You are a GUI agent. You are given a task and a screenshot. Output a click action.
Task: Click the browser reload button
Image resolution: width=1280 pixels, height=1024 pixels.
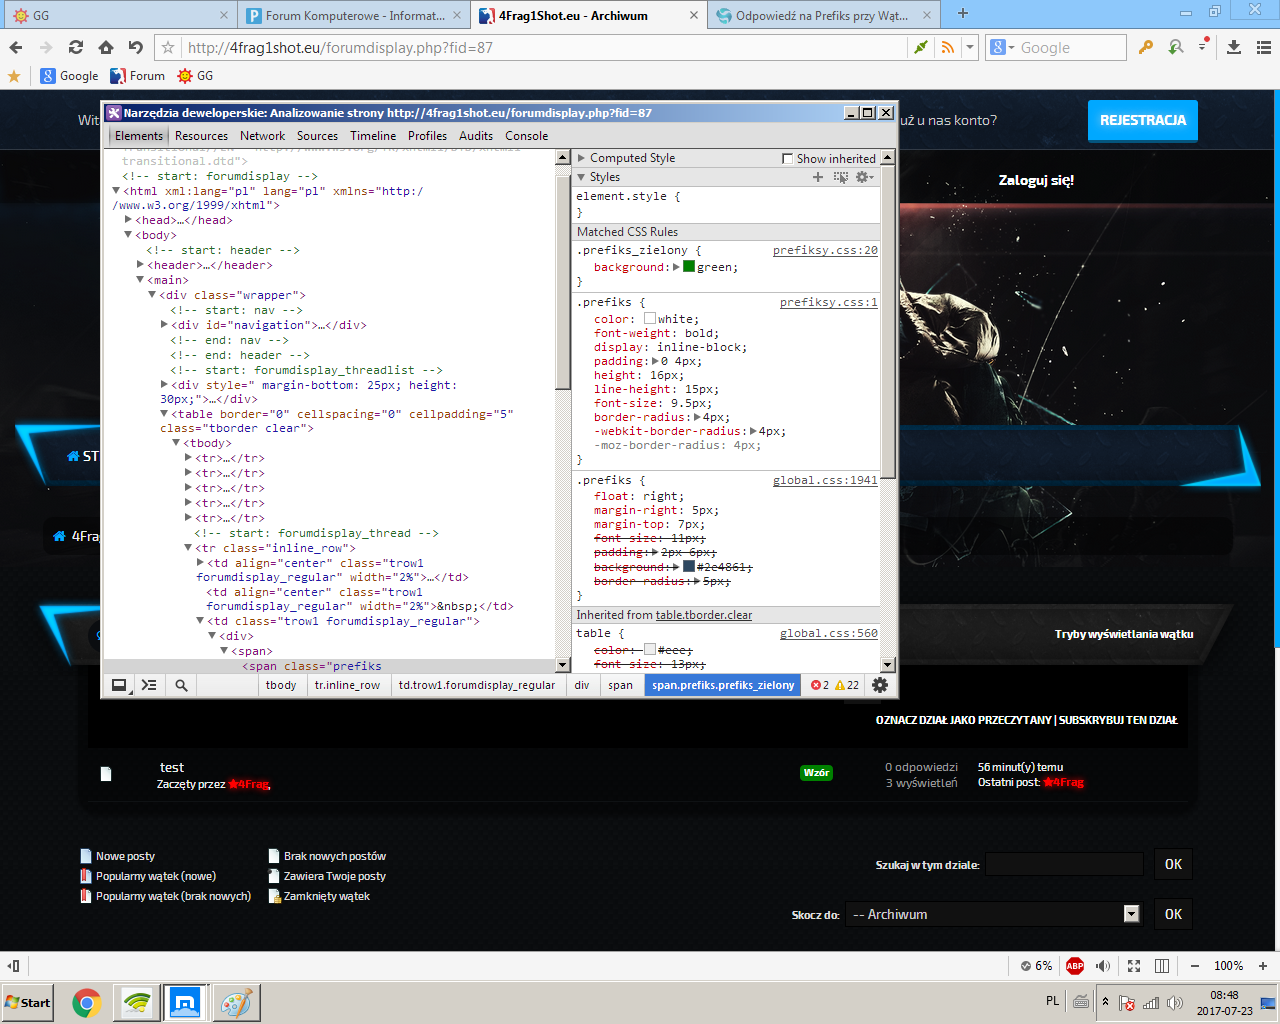[x=76, y=47]
